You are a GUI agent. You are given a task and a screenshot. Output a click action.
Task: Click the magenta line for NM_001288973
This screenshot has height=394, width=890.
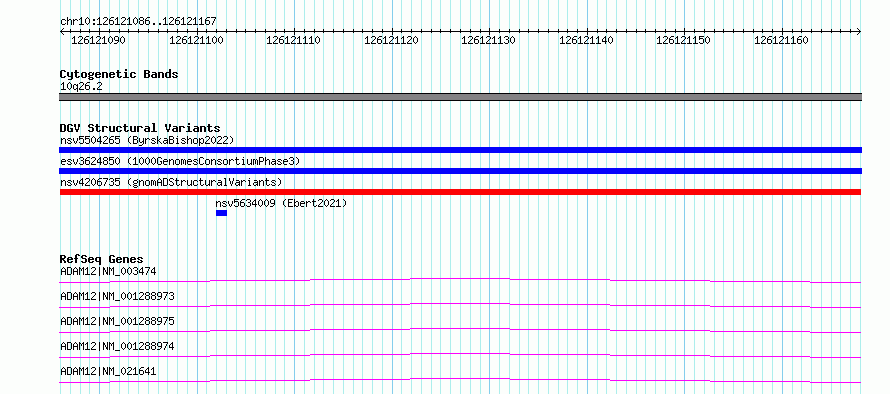pos(460,305)
